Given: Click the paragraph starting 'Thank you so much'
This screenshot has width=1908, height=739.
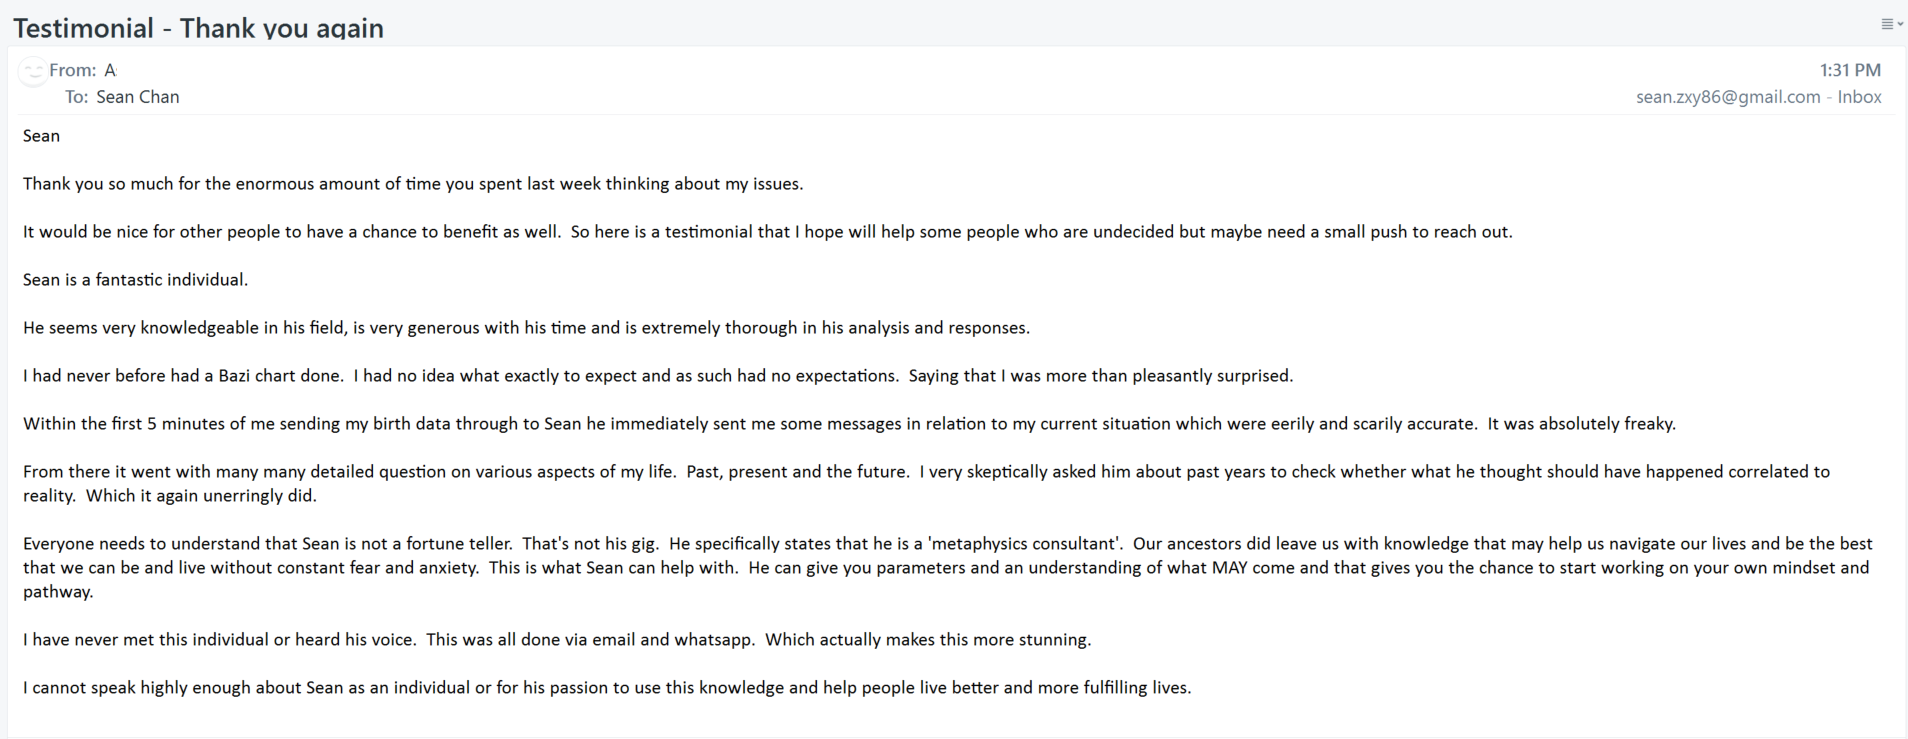Looking at the screenshot, I should 413,184.
